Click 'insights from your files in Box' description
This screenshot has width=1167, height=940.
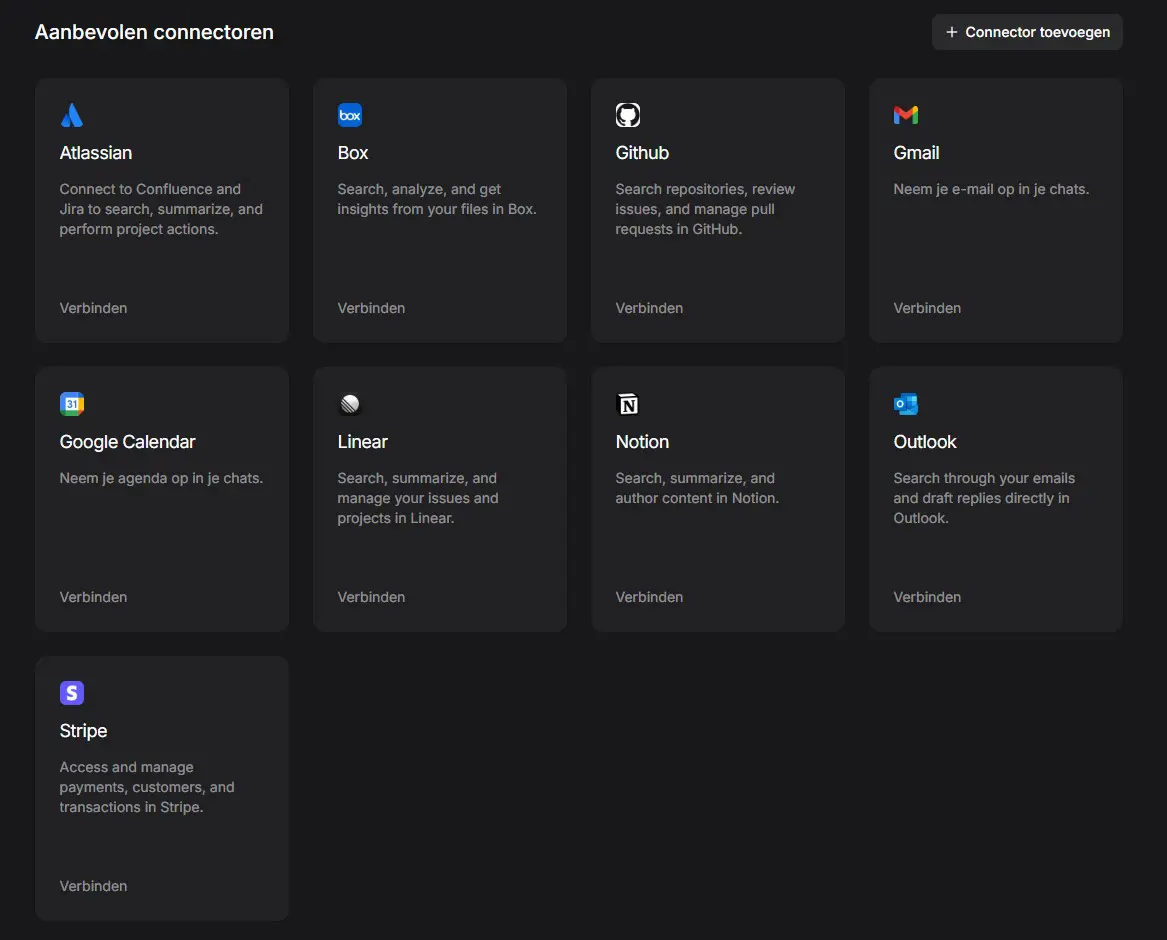coord(437,199)
